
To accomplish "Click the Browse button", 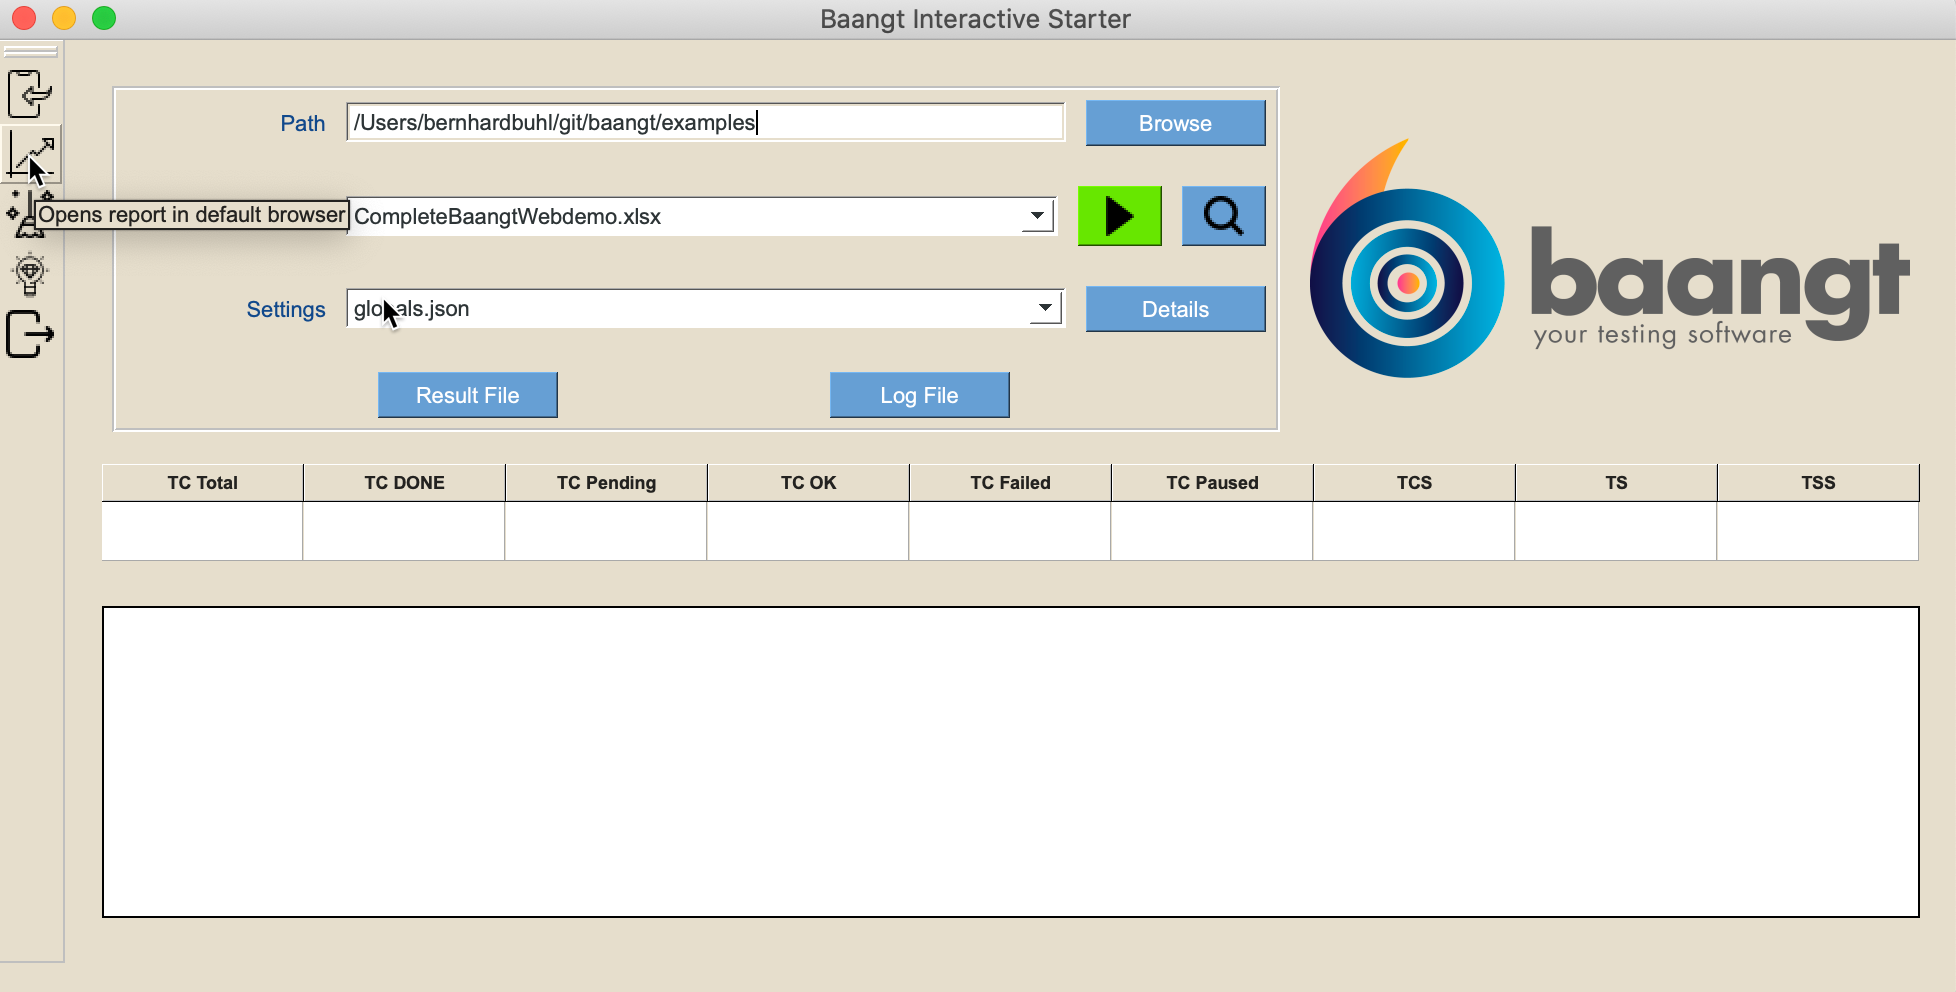I will tap(1175, 123).
